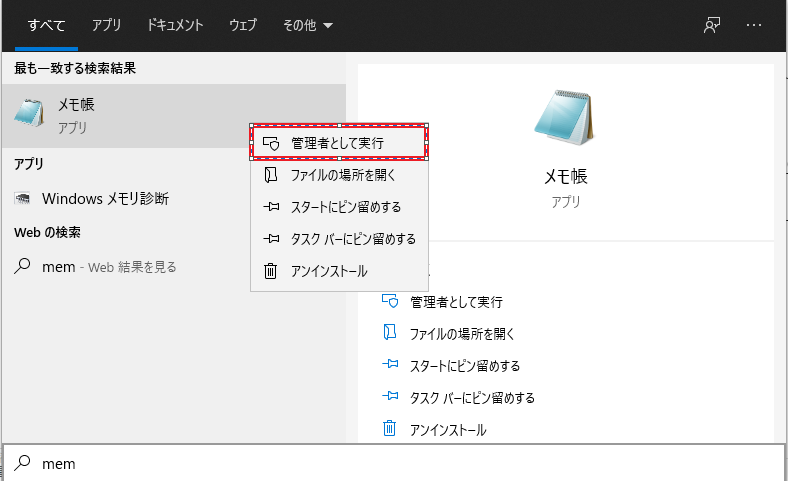The height and width of the screenshot is (481, 788).
Task: Click メモ帳 title in preview pane
Action: pos(565,176)
